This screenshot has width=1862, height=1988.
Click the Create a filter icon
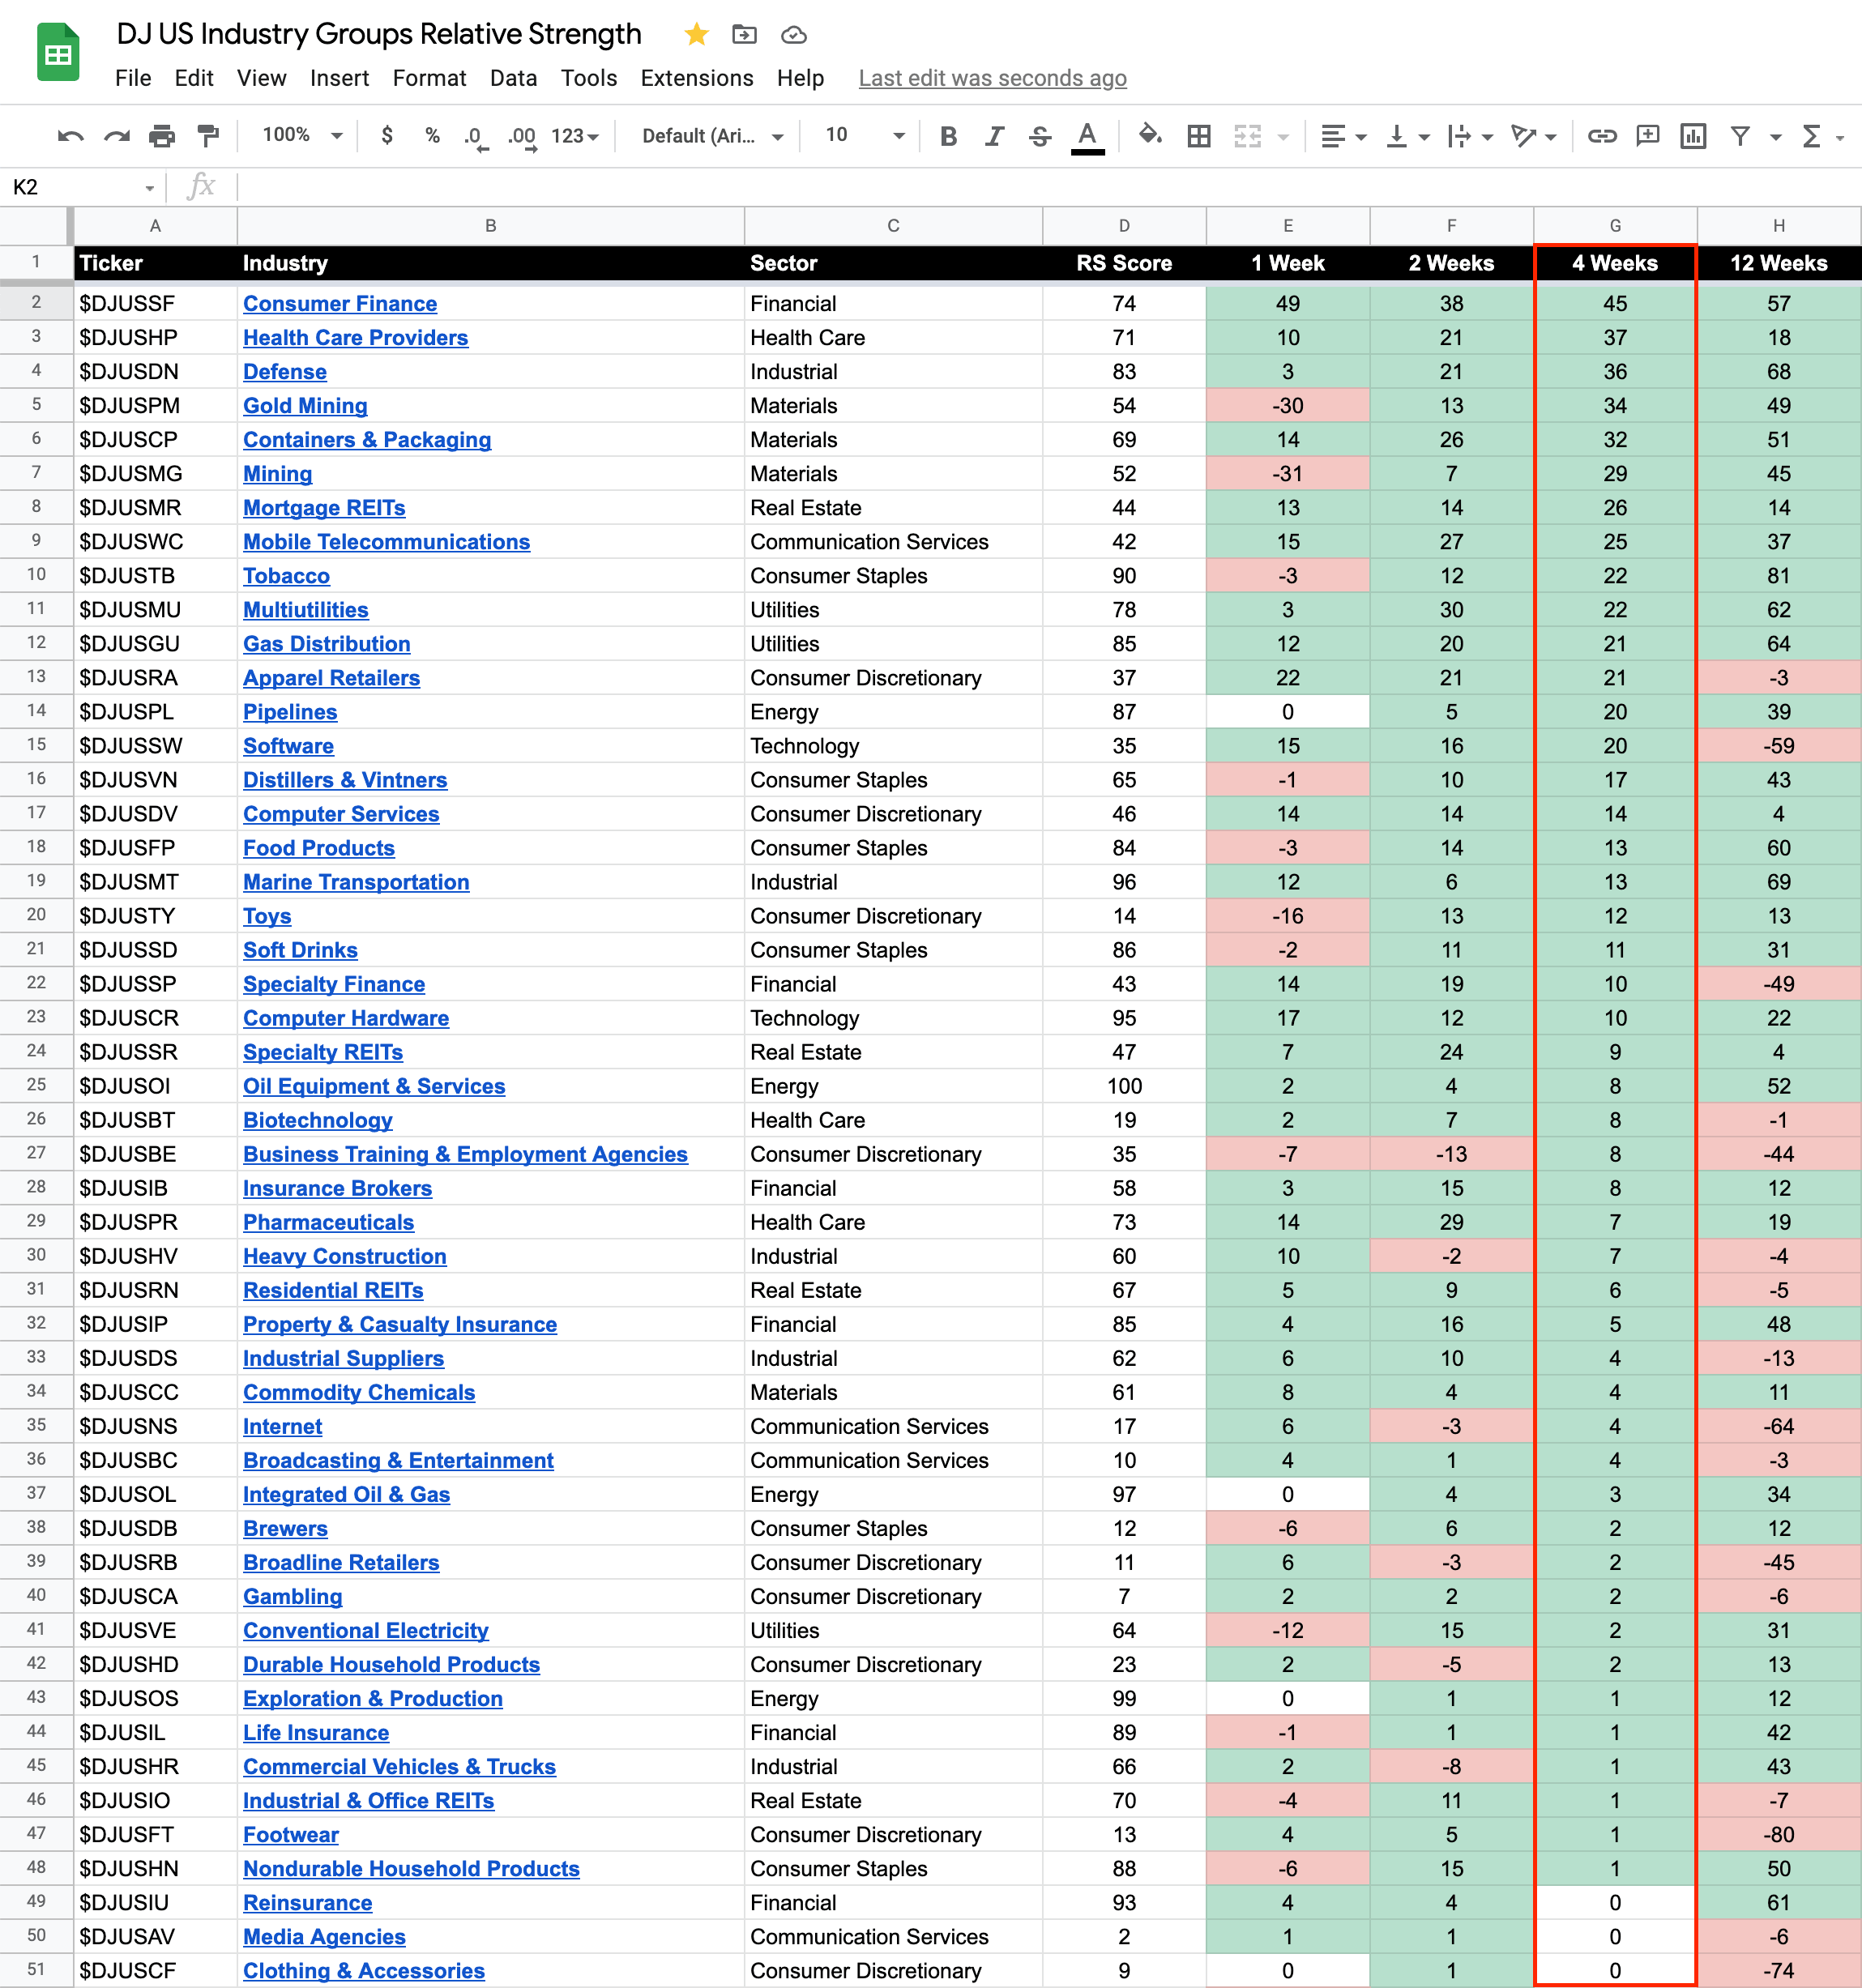pos(1740,136)
